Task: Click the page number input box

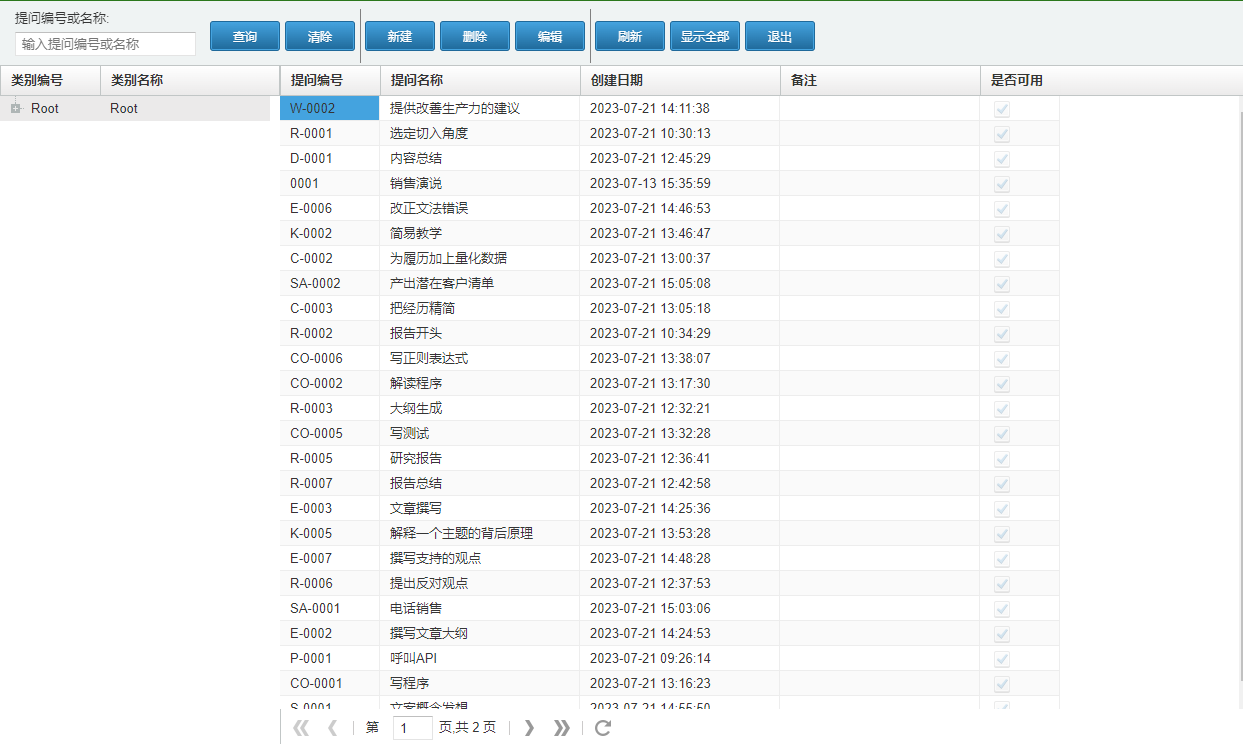Action: point(413,728)
